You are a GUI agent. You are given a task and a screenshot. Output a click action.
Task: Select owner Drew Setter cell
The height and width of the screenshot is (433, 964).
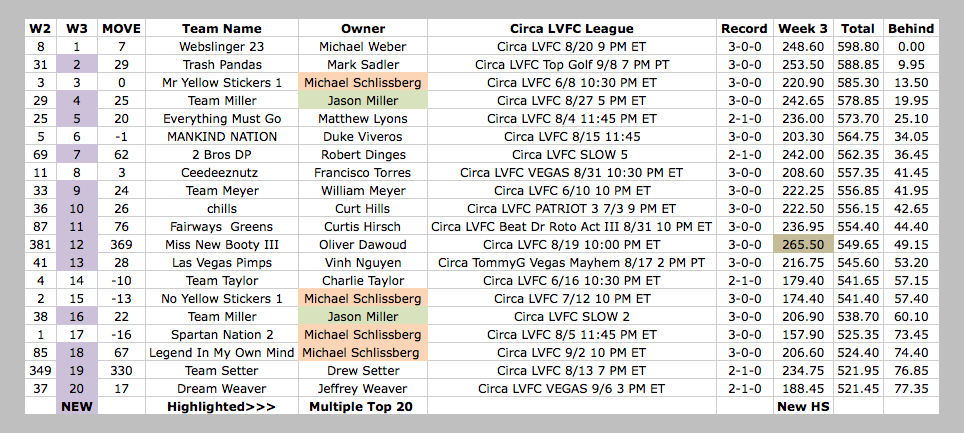[x=363, y=370]
